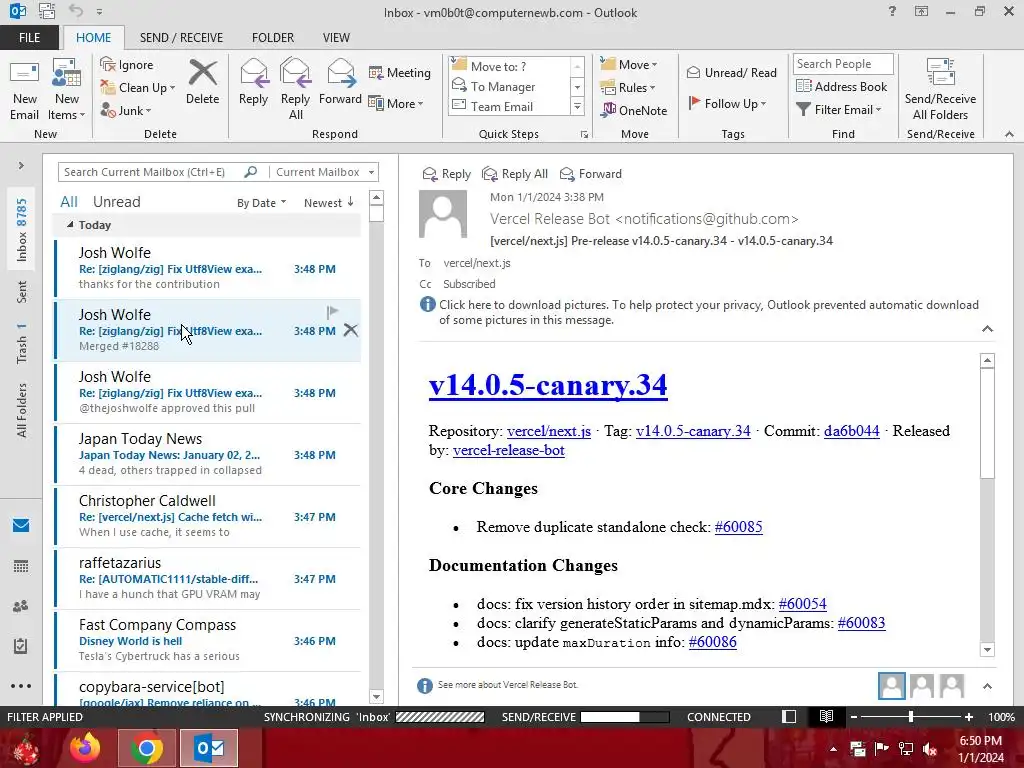Click Send/Receive All Folders
Image resolution: width=1024 pixels, height=768 pixels.
click(940, 90)
